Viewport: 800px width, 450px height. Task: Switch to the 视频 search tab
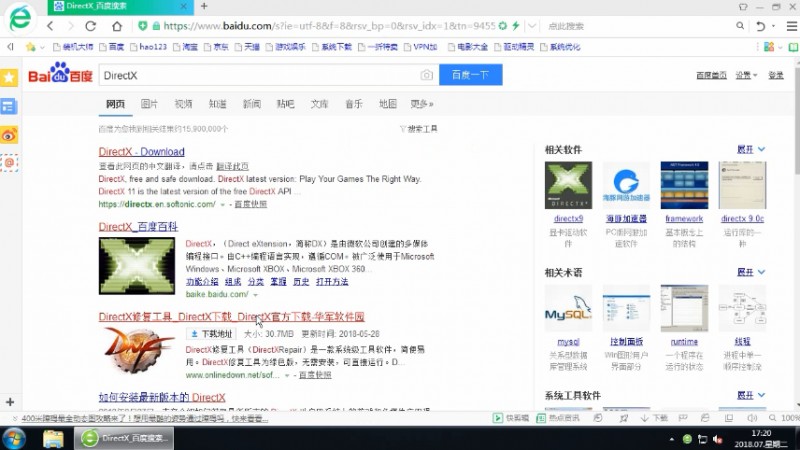tap(183, 104)
